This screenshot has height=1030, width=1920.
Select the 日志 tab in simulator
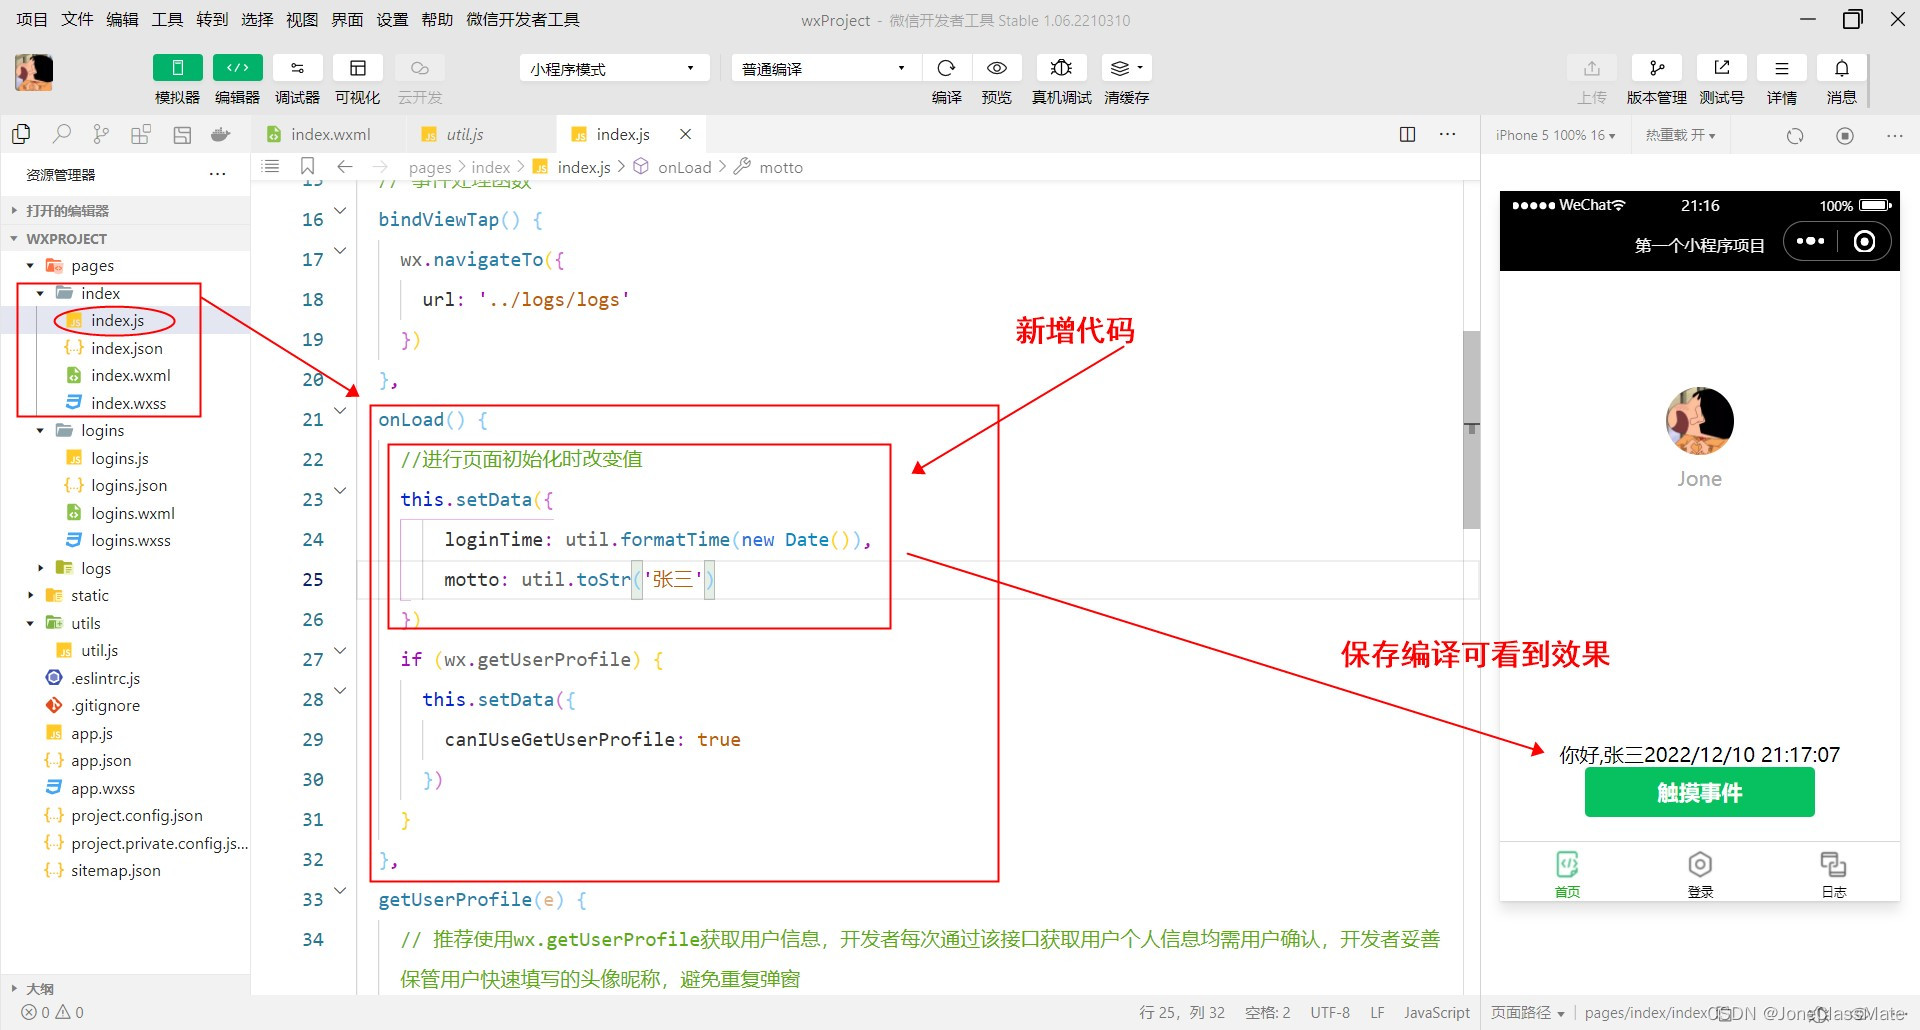coord(1833,874)
